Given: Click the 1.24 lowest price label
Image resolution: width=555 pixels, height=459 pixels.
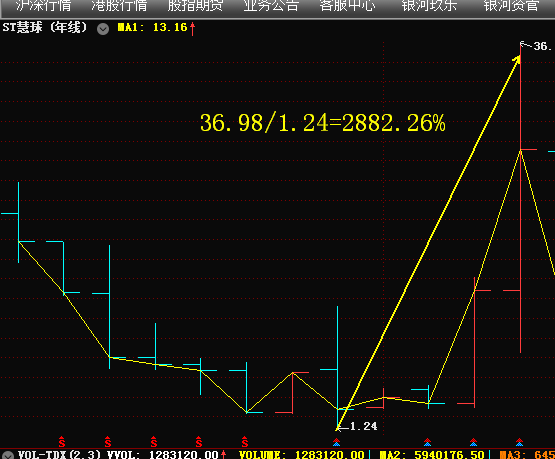Looking at the screenshot, I should click(364, 426).
